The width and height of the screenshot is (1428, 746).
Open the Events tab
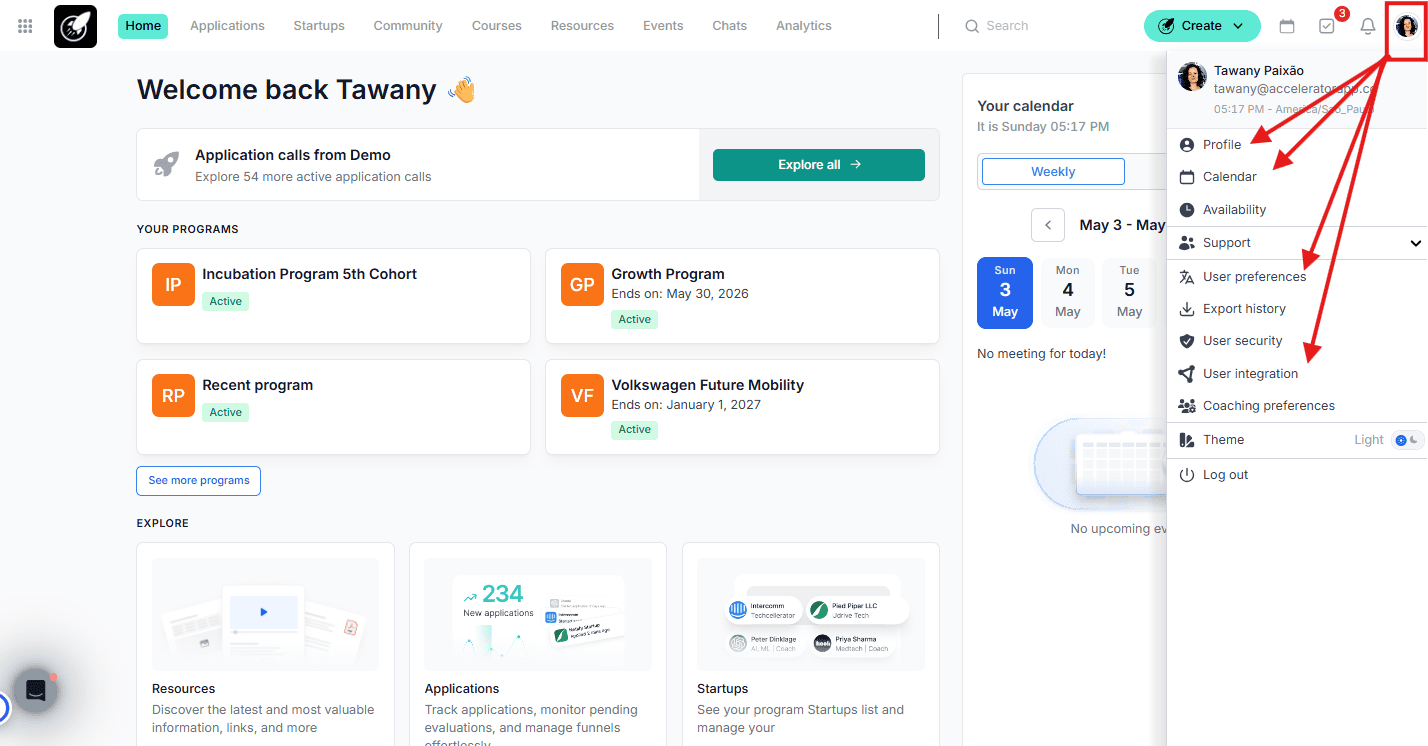click(x=663, y=26)
